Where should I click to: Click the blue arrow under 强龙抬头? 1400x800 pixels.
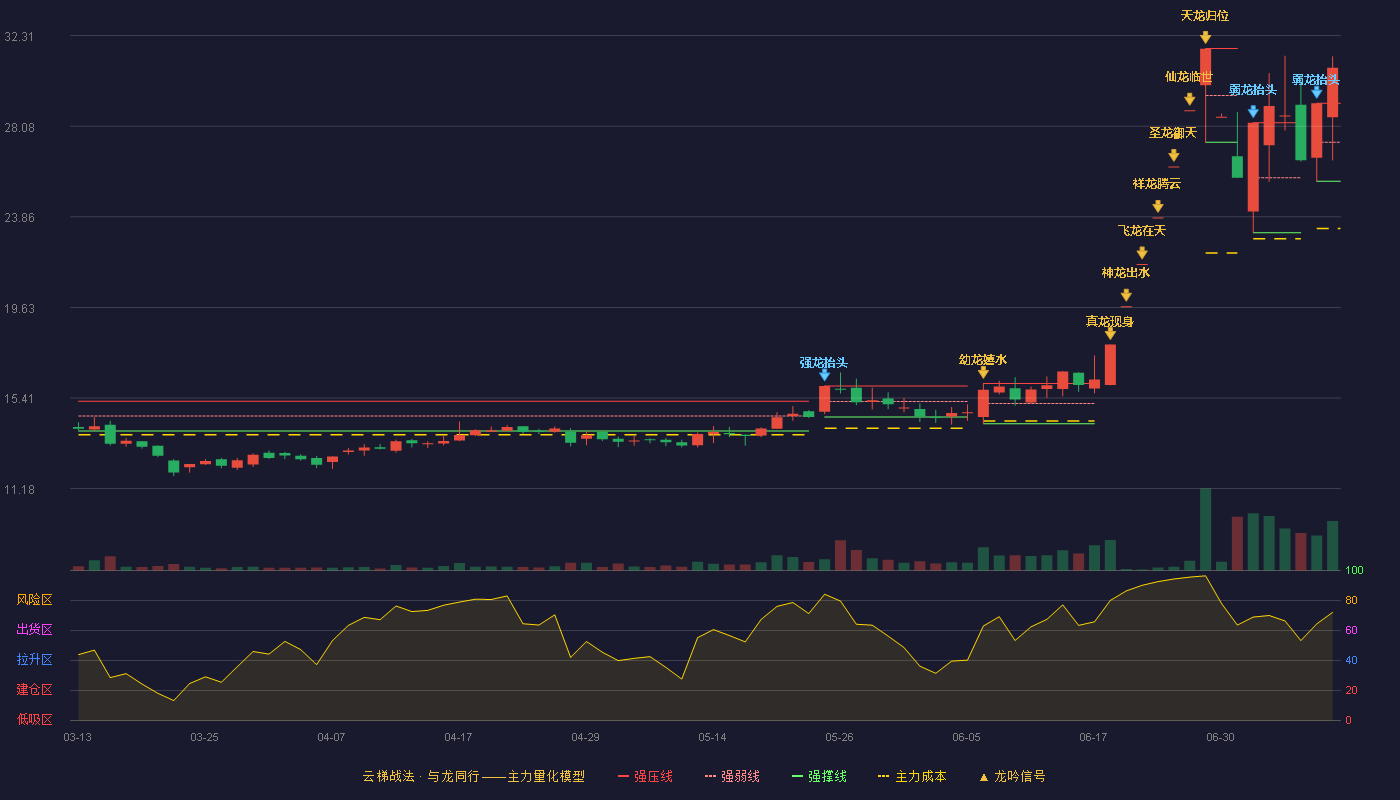pos(824,375)
